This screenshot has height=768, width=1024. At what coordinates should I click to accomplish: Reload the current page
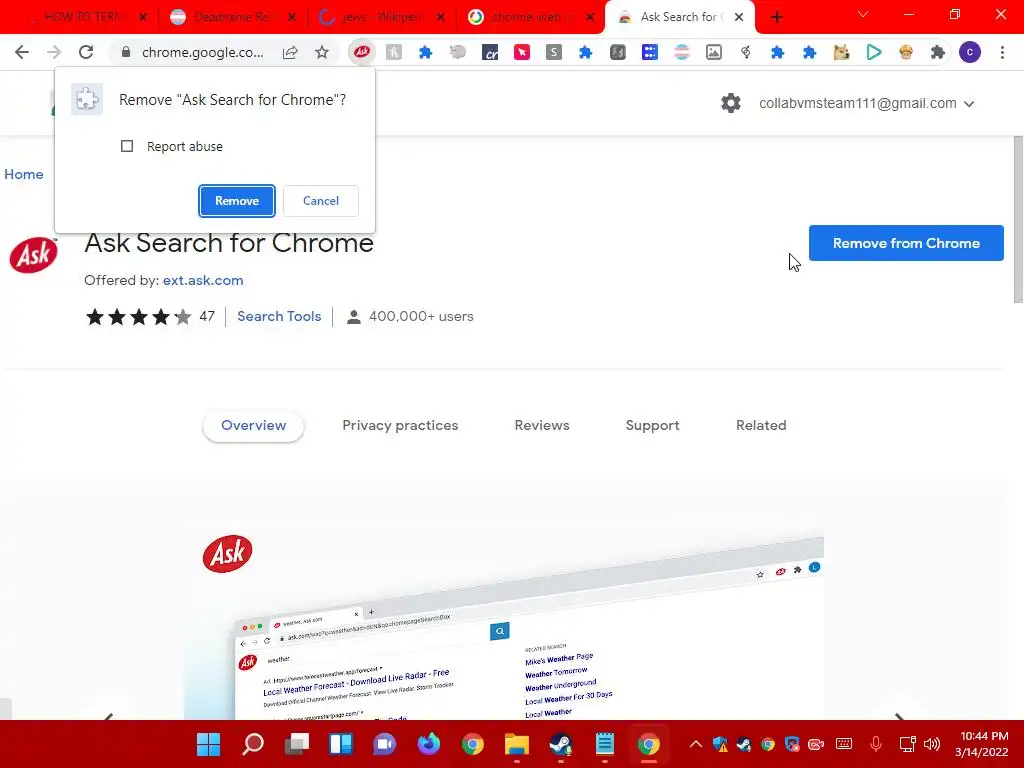86,52
